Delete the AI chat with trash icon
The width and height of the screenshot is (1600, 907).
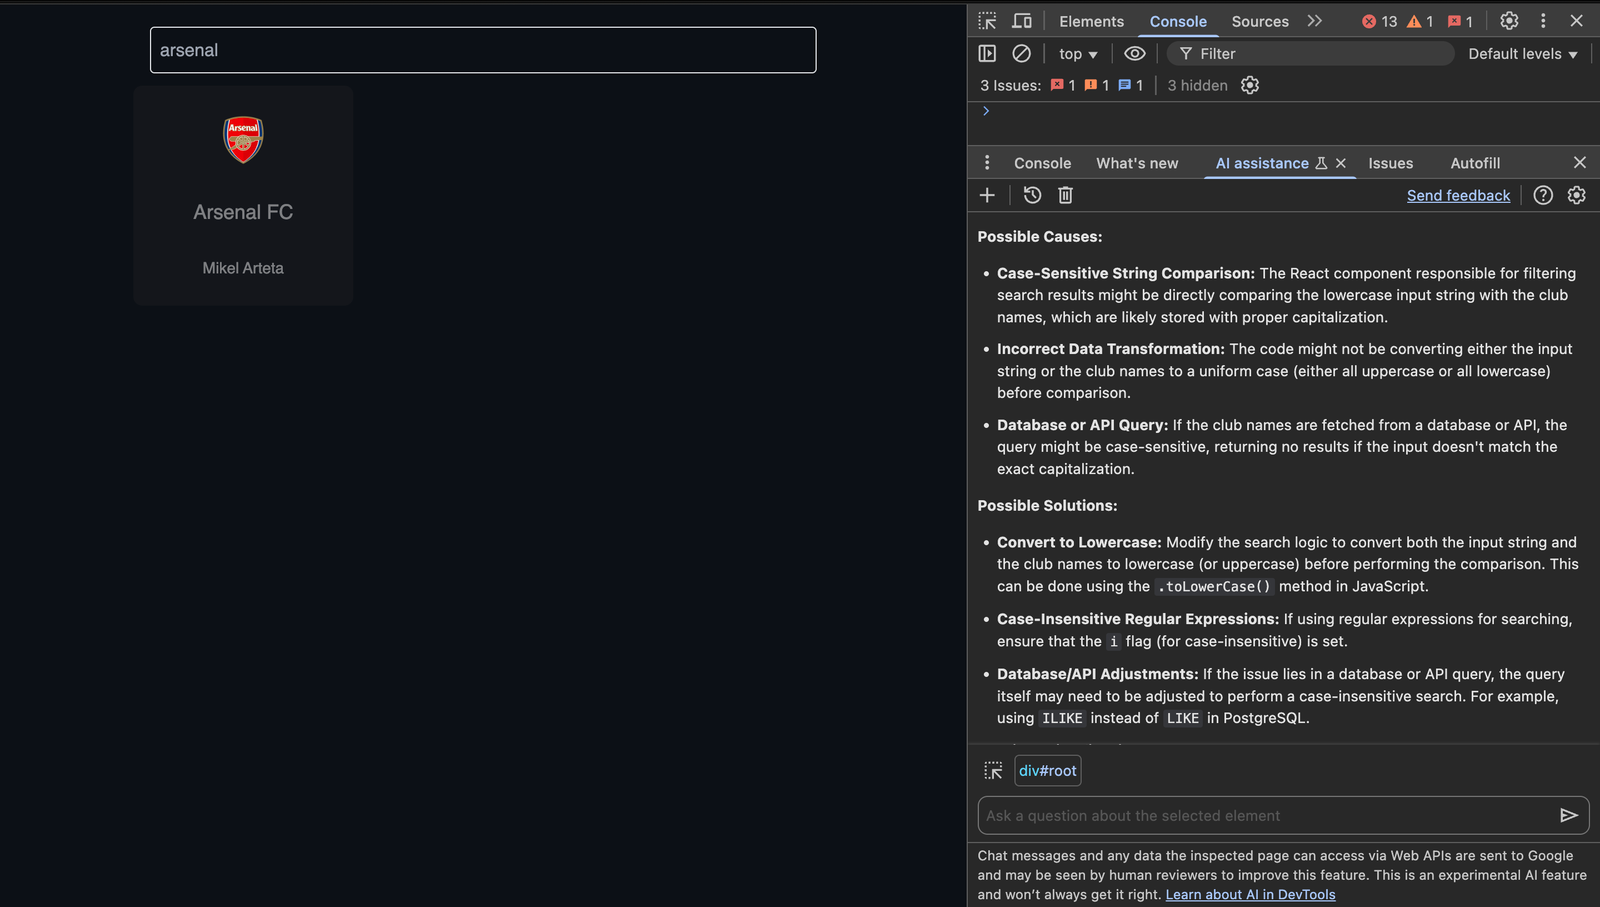[x=1065, y=196]
